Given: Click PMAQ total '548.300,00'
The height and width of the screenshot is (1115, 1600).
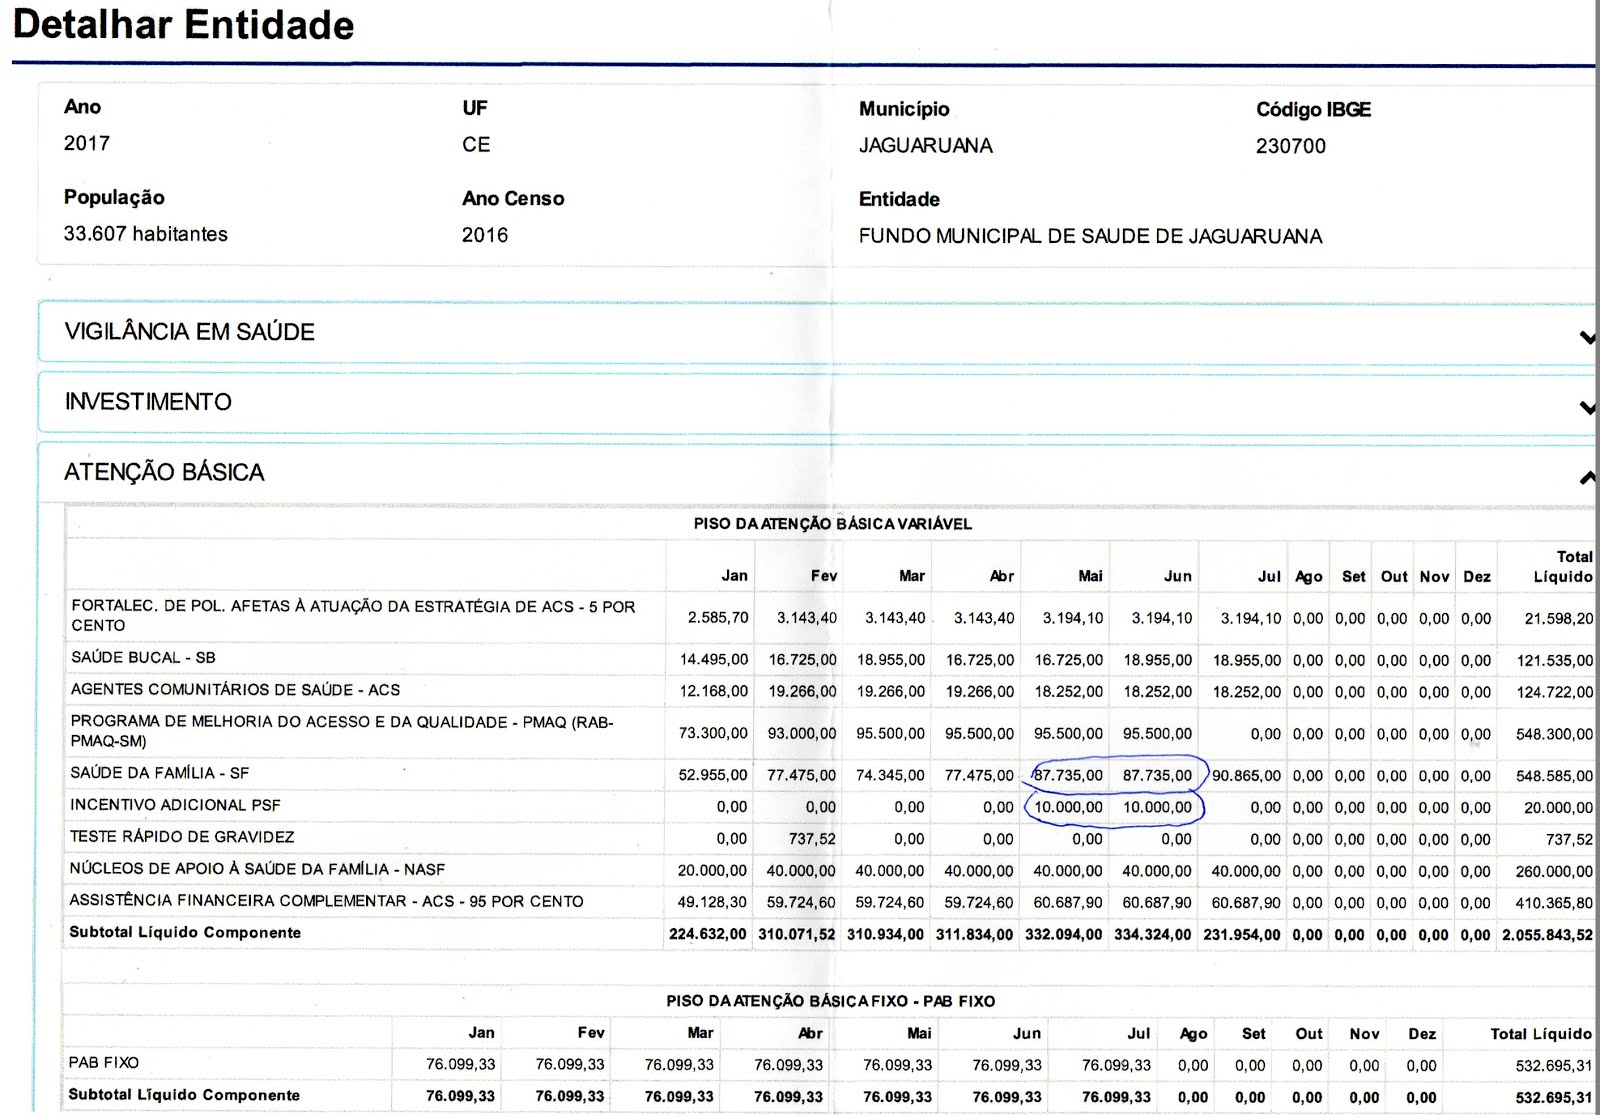Looking at the screenshot, I should (1555, 734).
